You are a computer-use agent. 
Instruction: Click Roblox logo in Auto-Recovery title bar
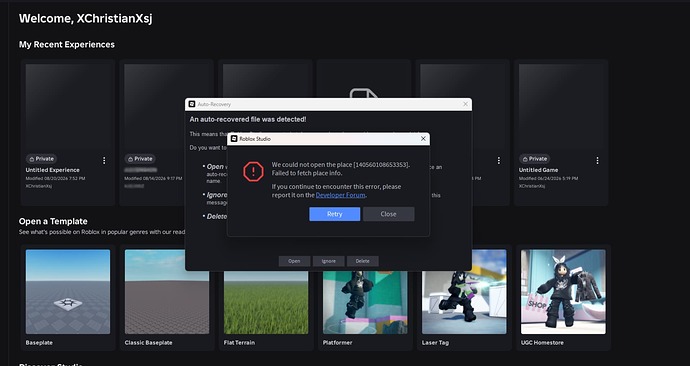[x=192, y=104]
